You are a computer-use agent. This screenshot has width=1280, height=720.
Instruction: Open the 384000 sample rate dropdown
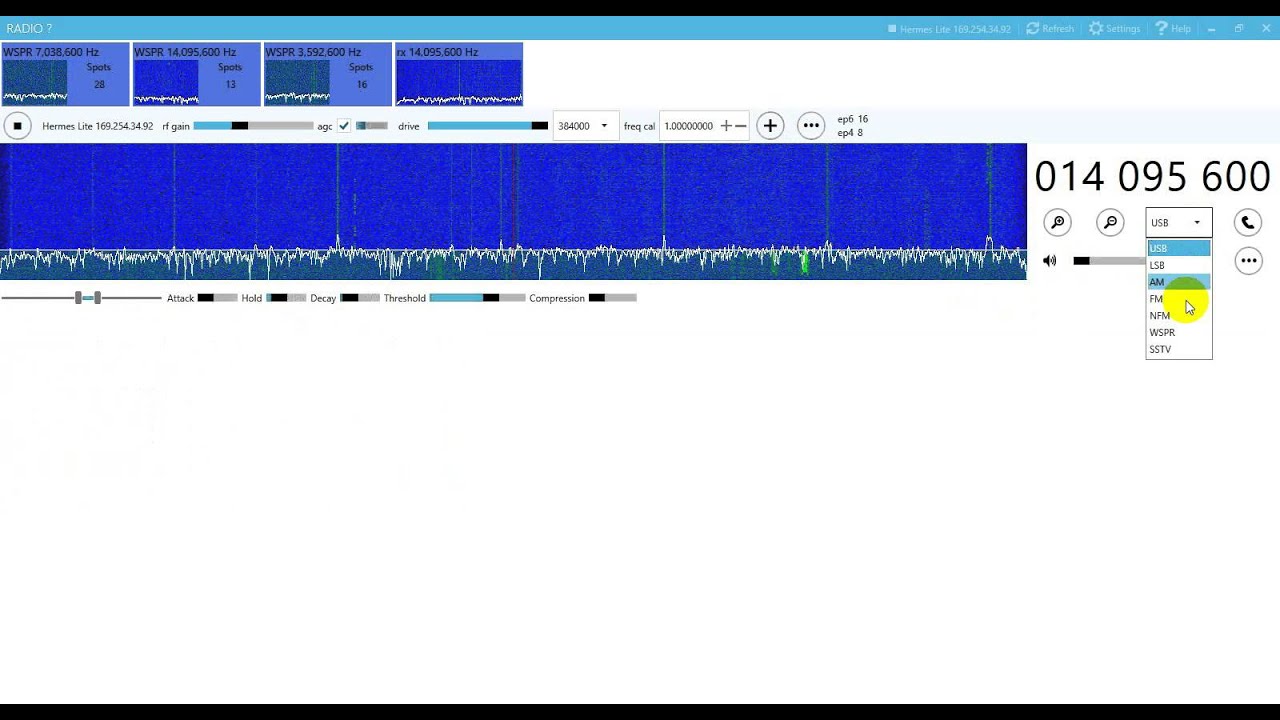pyautogui.click(x=585, y=126)
